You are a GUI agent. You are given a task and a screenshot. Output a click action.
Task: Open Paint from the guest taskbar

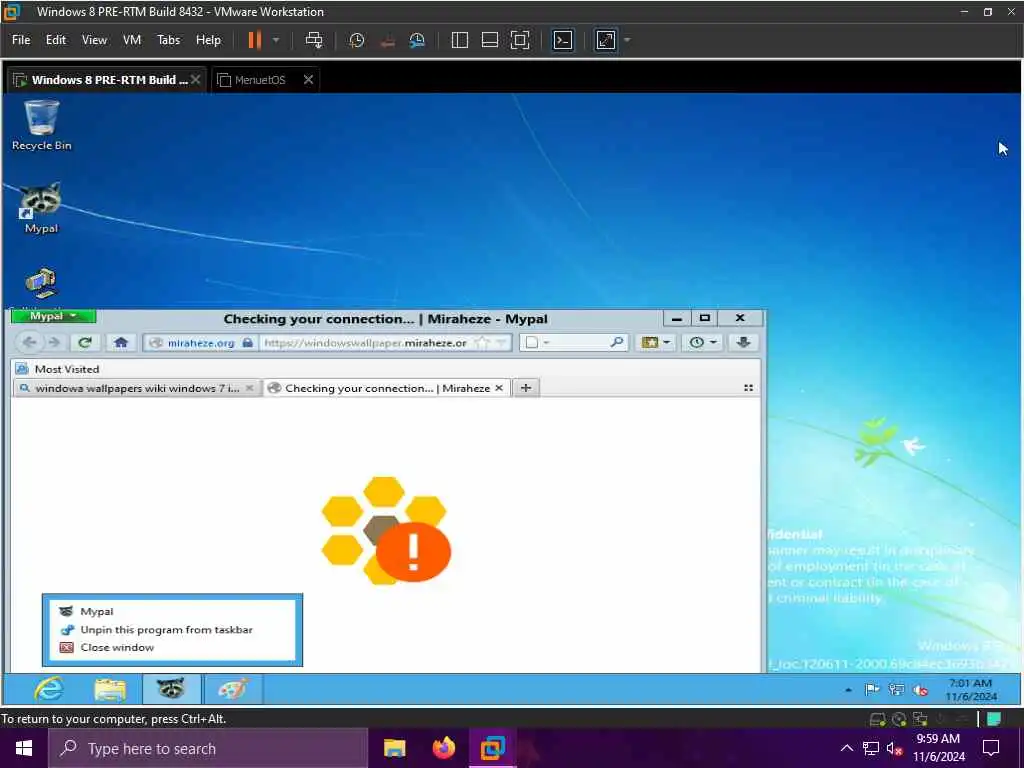pos(233,690)
